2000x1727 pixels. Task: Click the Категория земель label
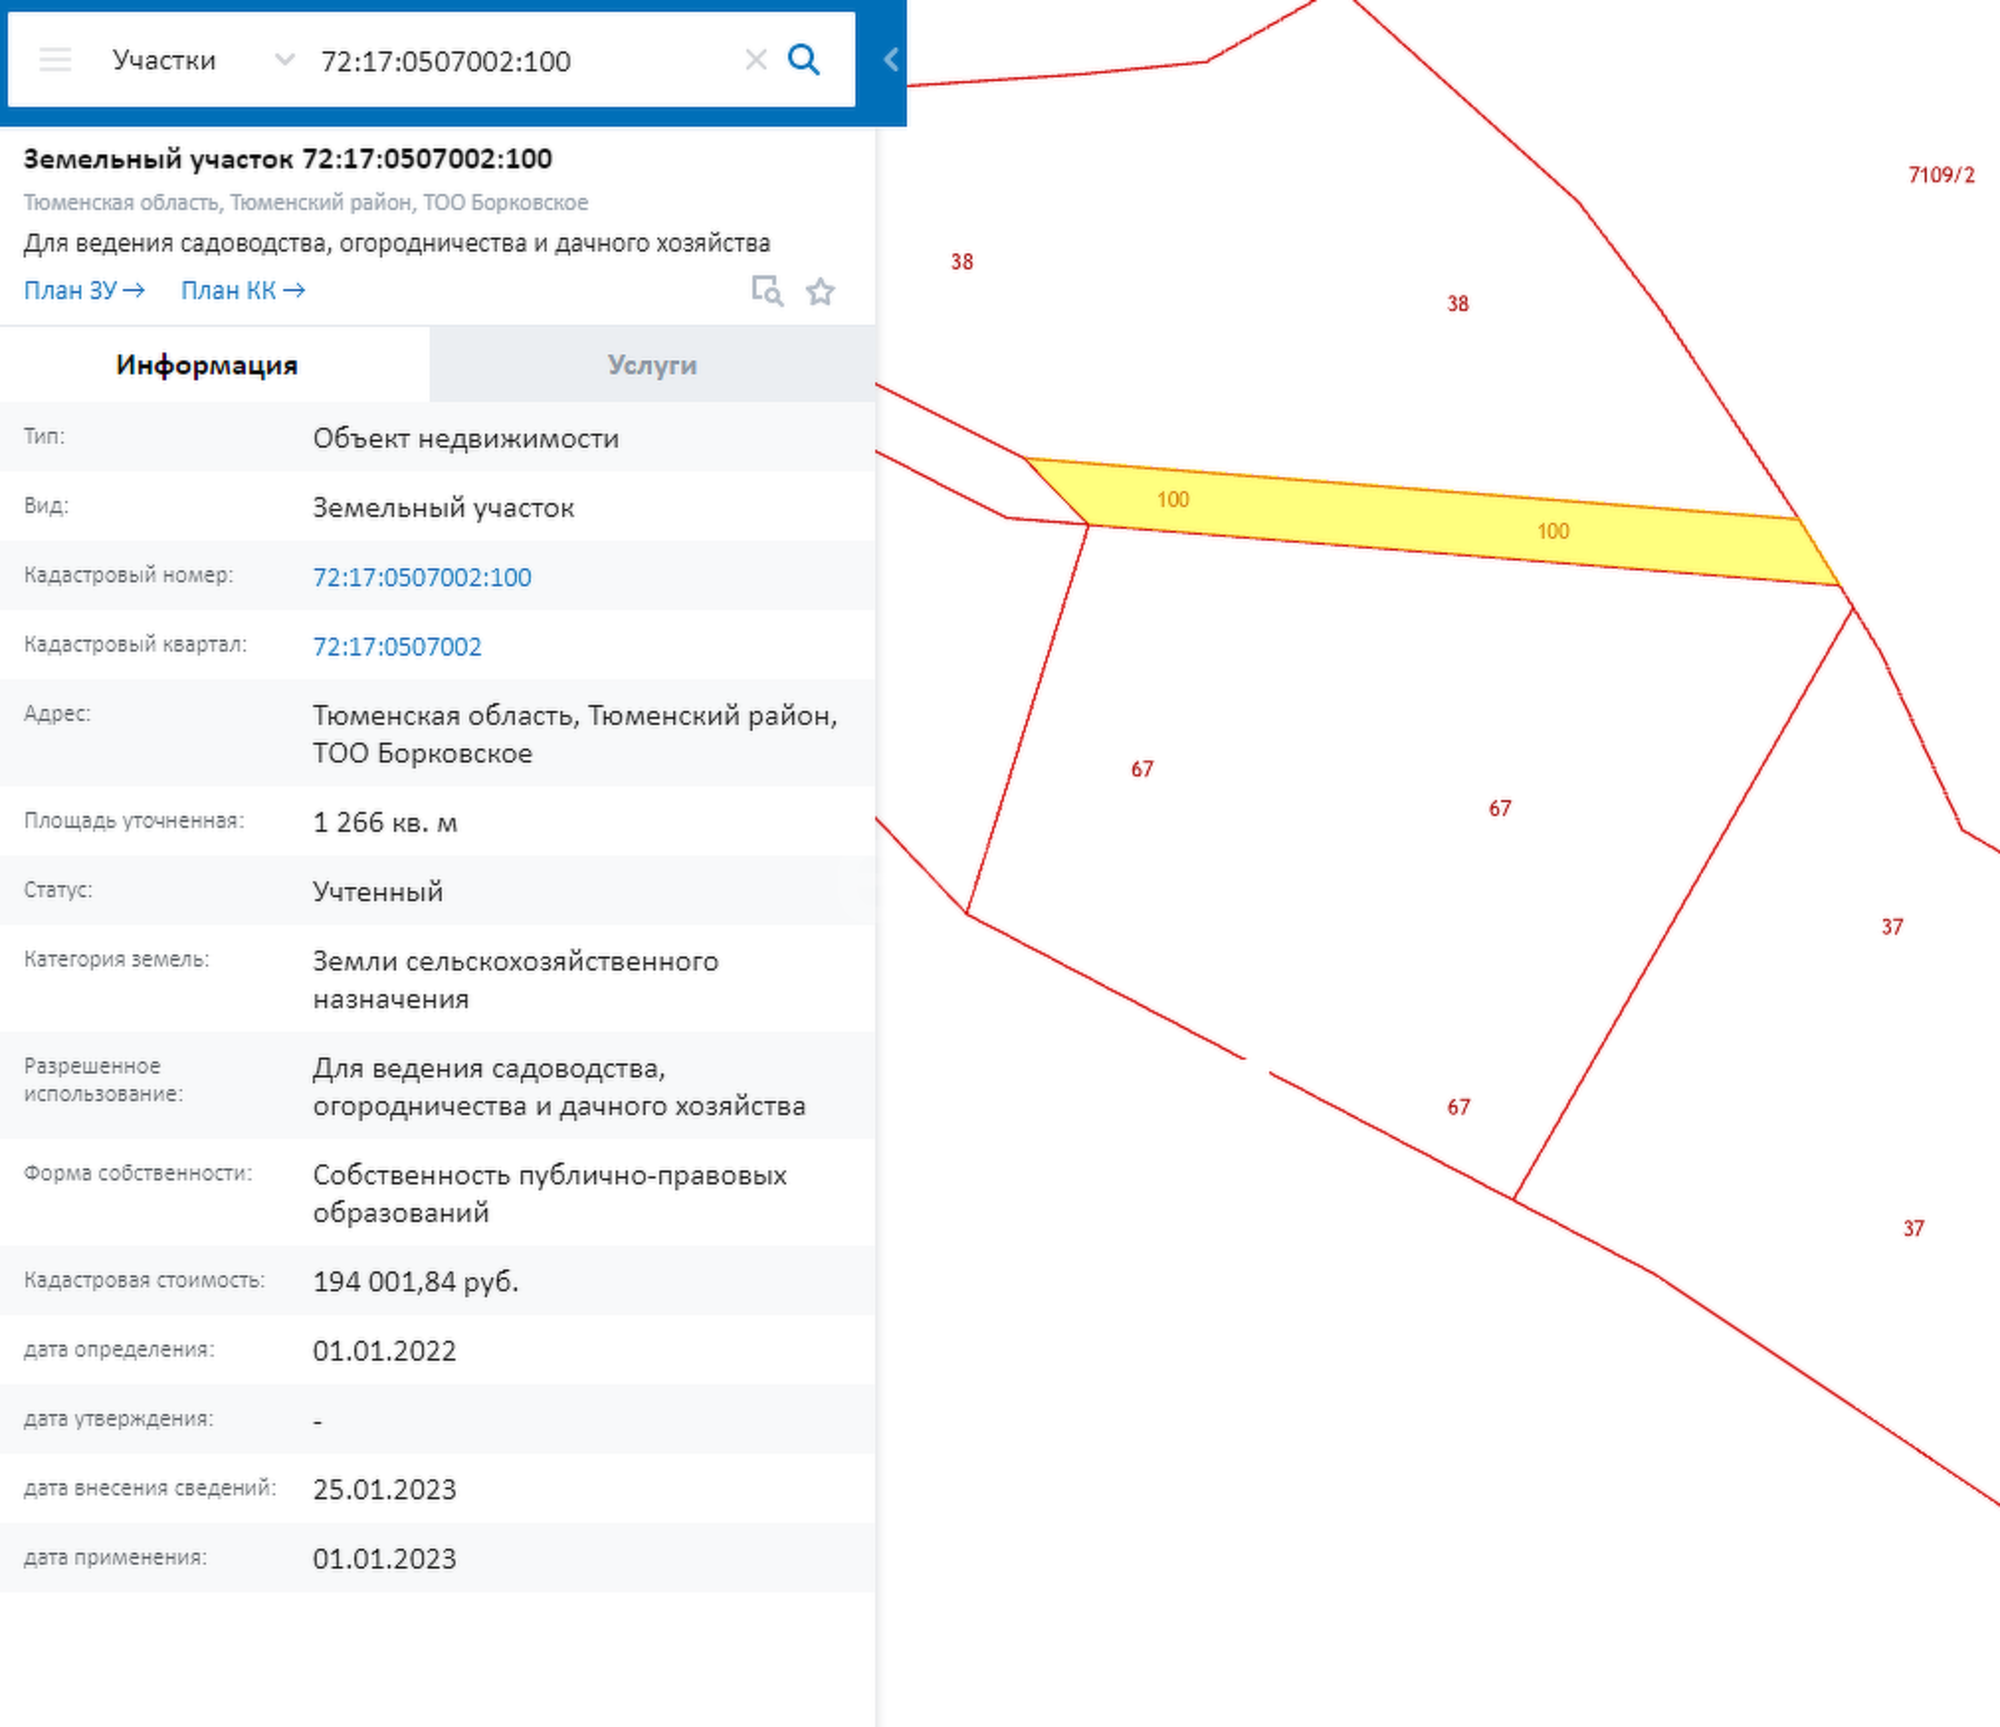(117, 959)
